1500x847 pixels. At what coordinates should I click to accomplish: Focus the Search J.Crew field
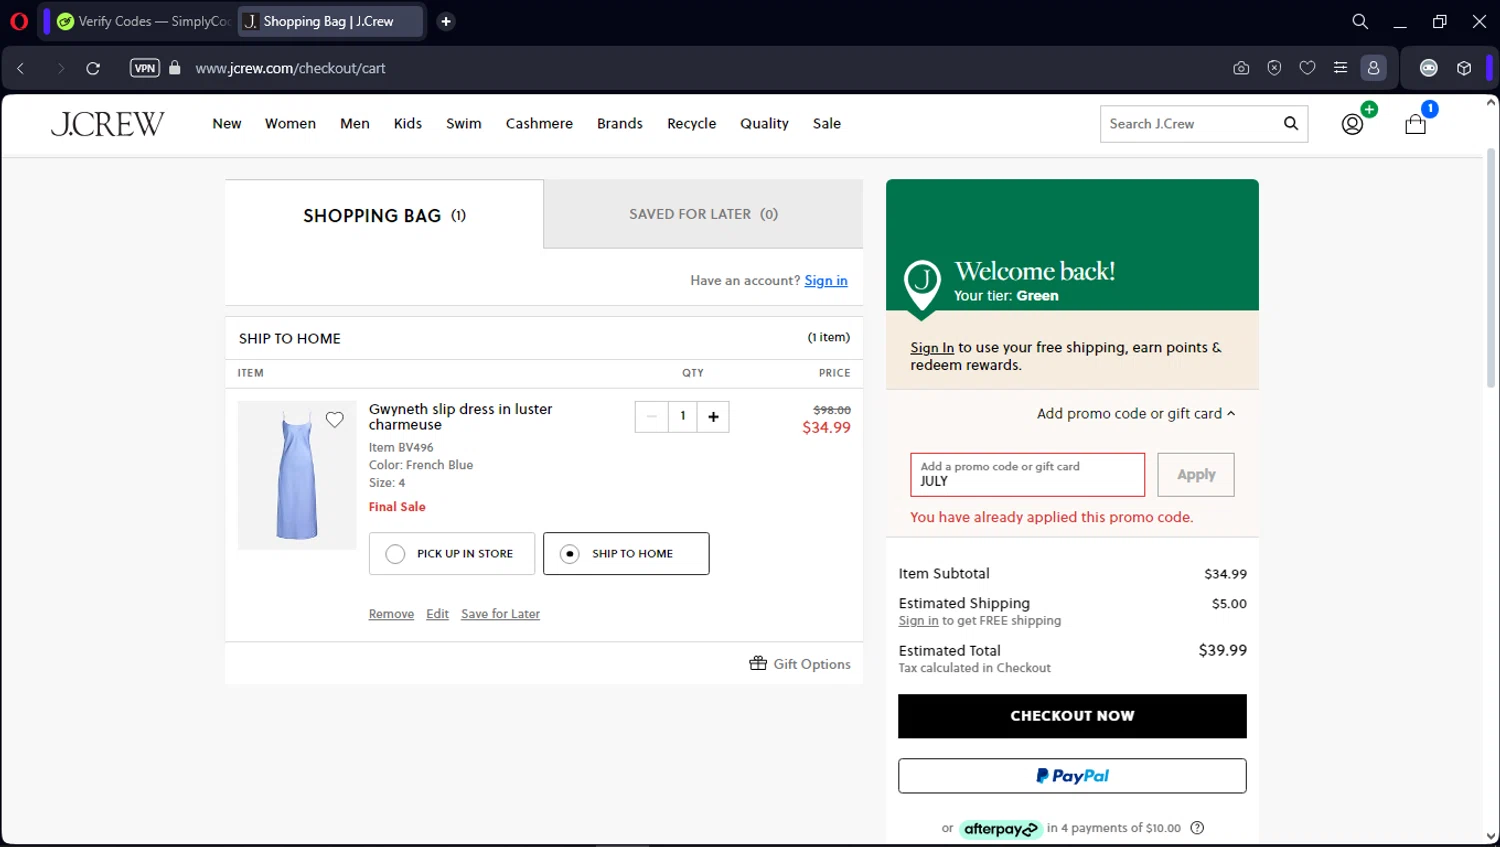[x=1190, y=124]
